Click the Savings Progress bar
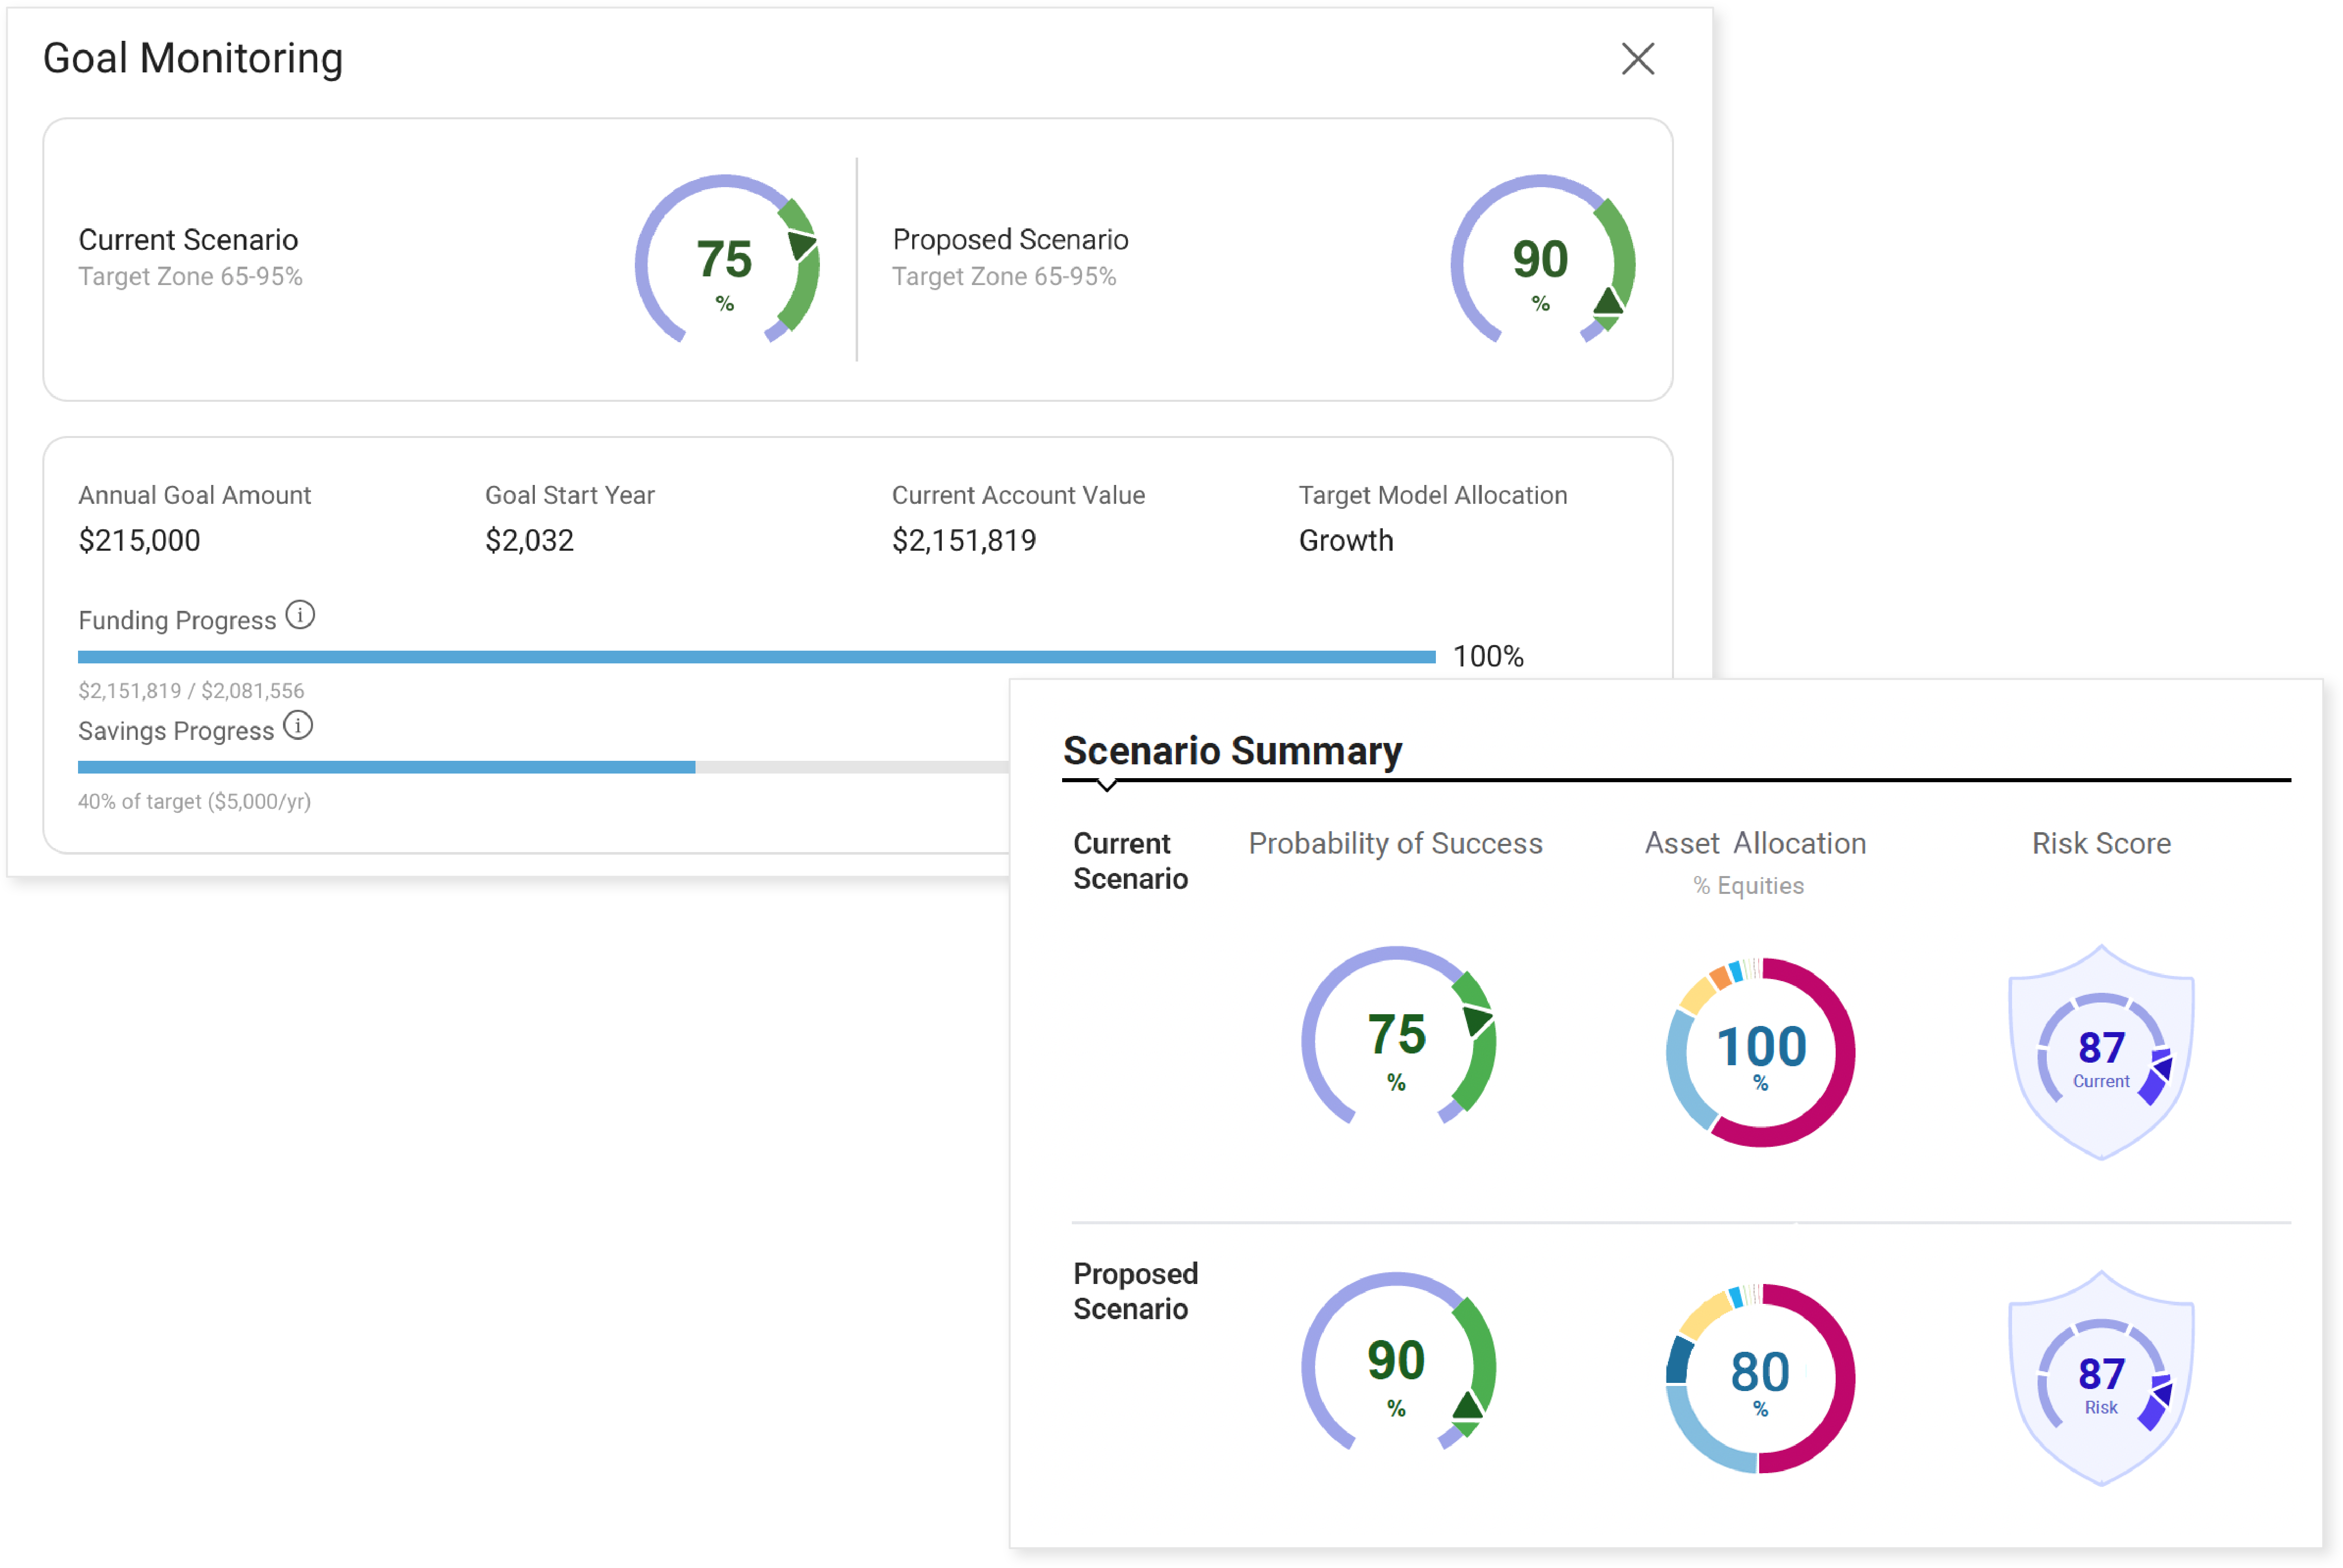2343x1568 pixels. [543, 767]
